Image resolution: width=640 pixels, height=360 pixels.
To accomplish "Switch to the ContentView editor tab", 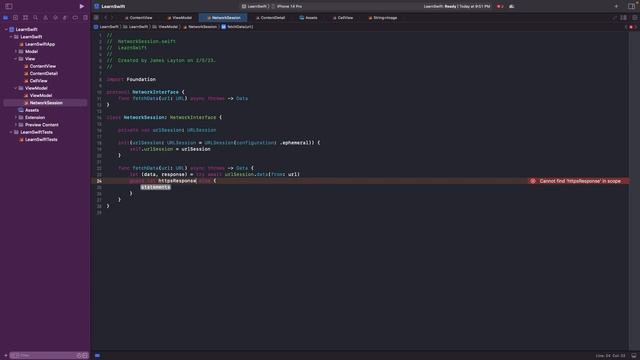I will tap(138, 18).
